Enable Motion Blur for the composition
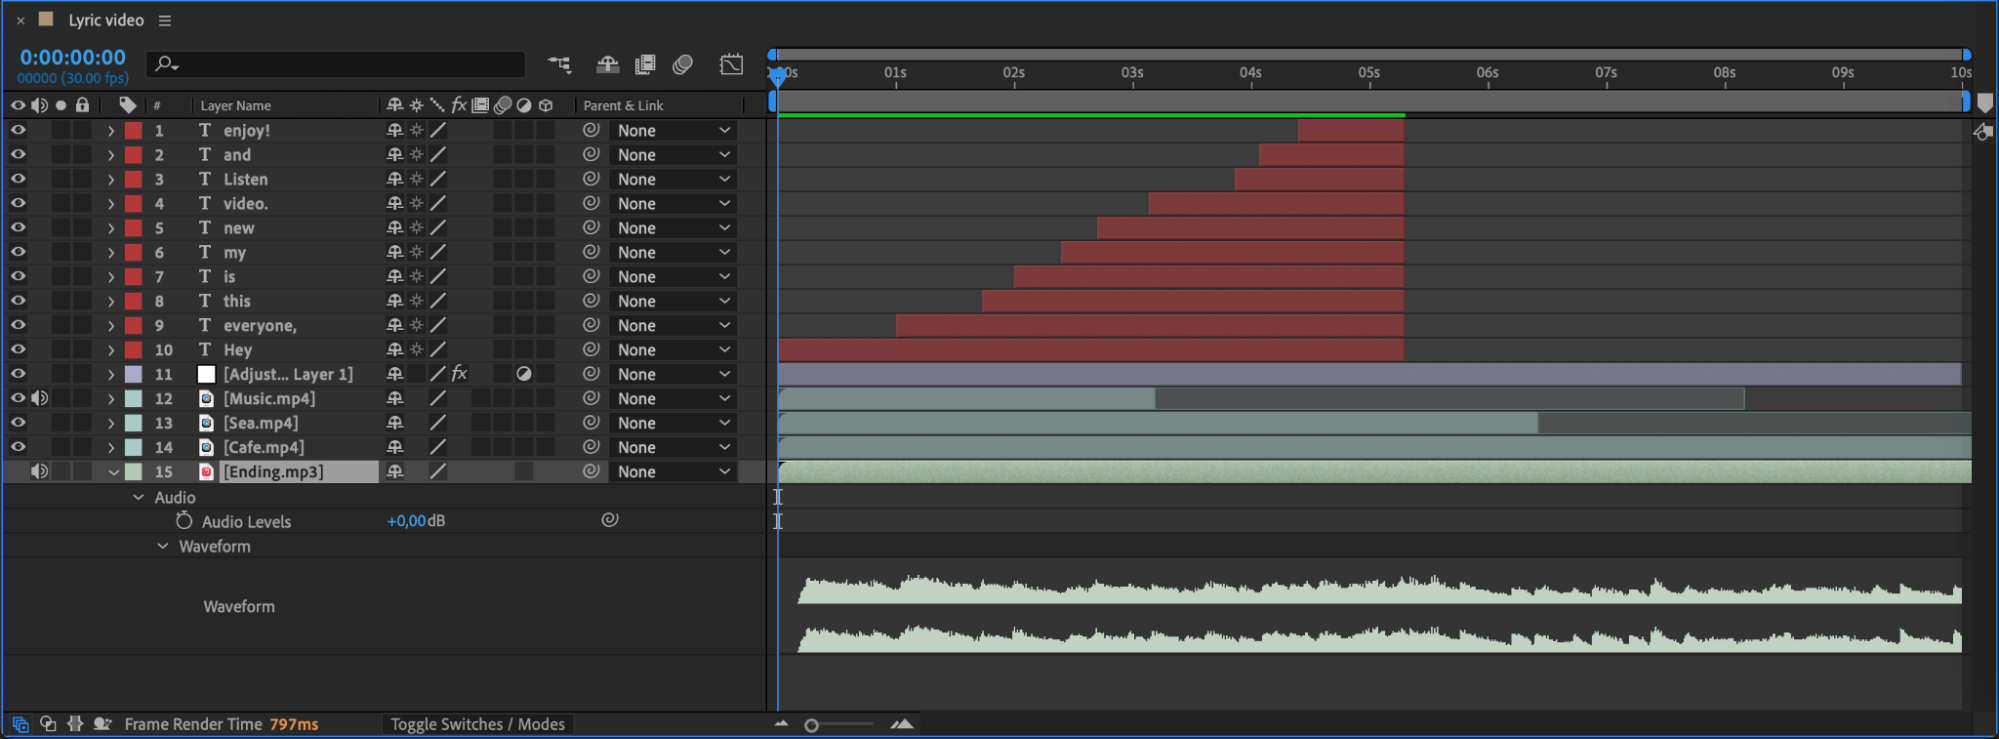 tap(683, 65)
